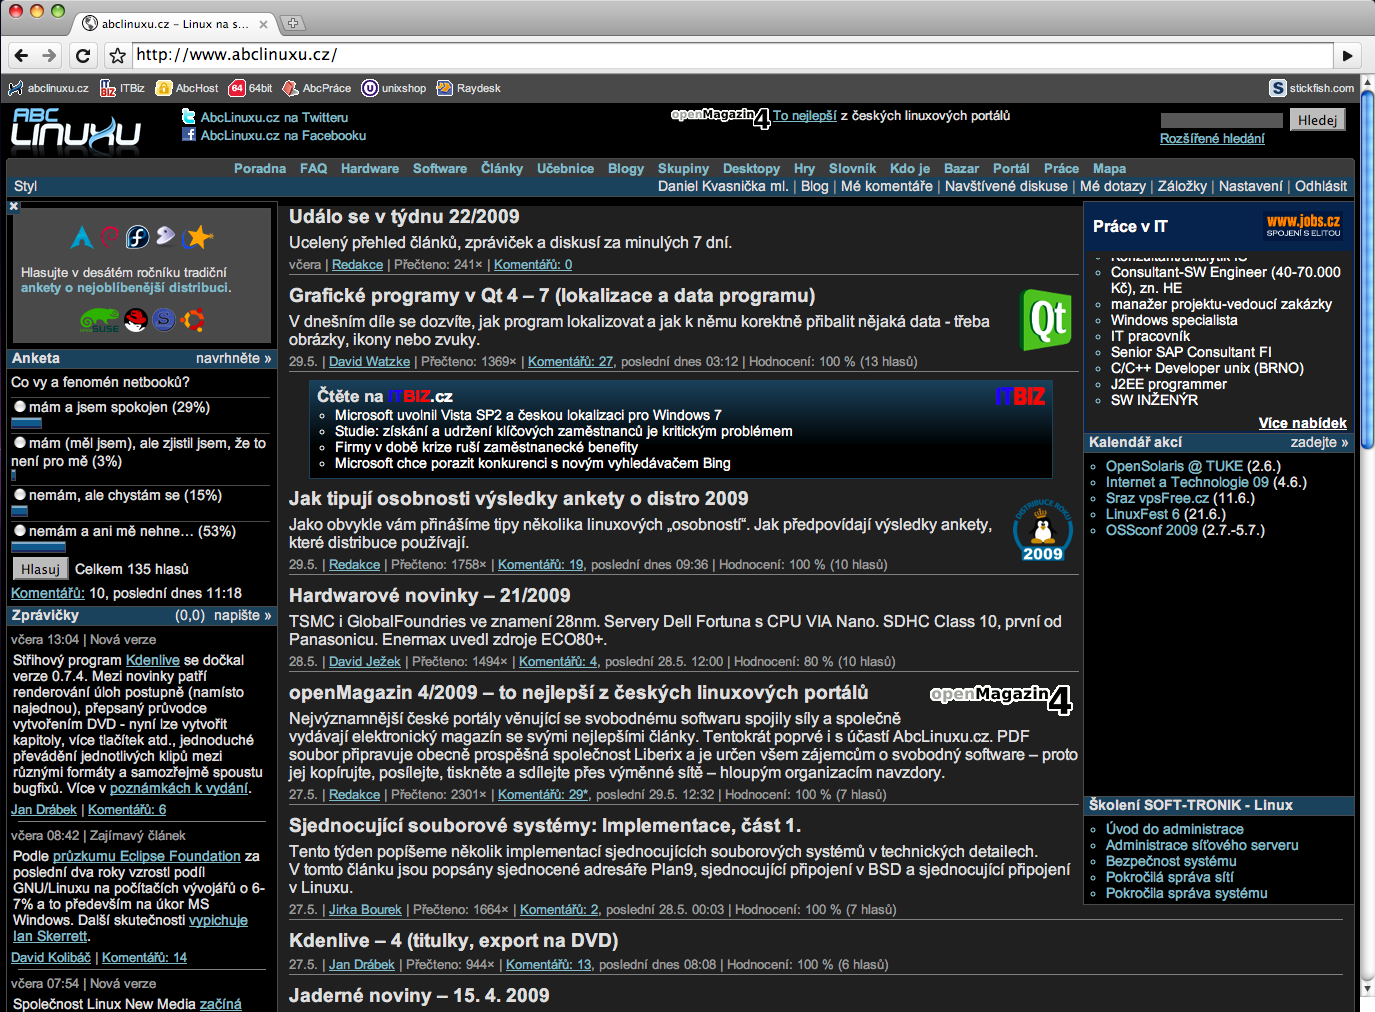Open the Raydesk bookmark

[469, 88]
